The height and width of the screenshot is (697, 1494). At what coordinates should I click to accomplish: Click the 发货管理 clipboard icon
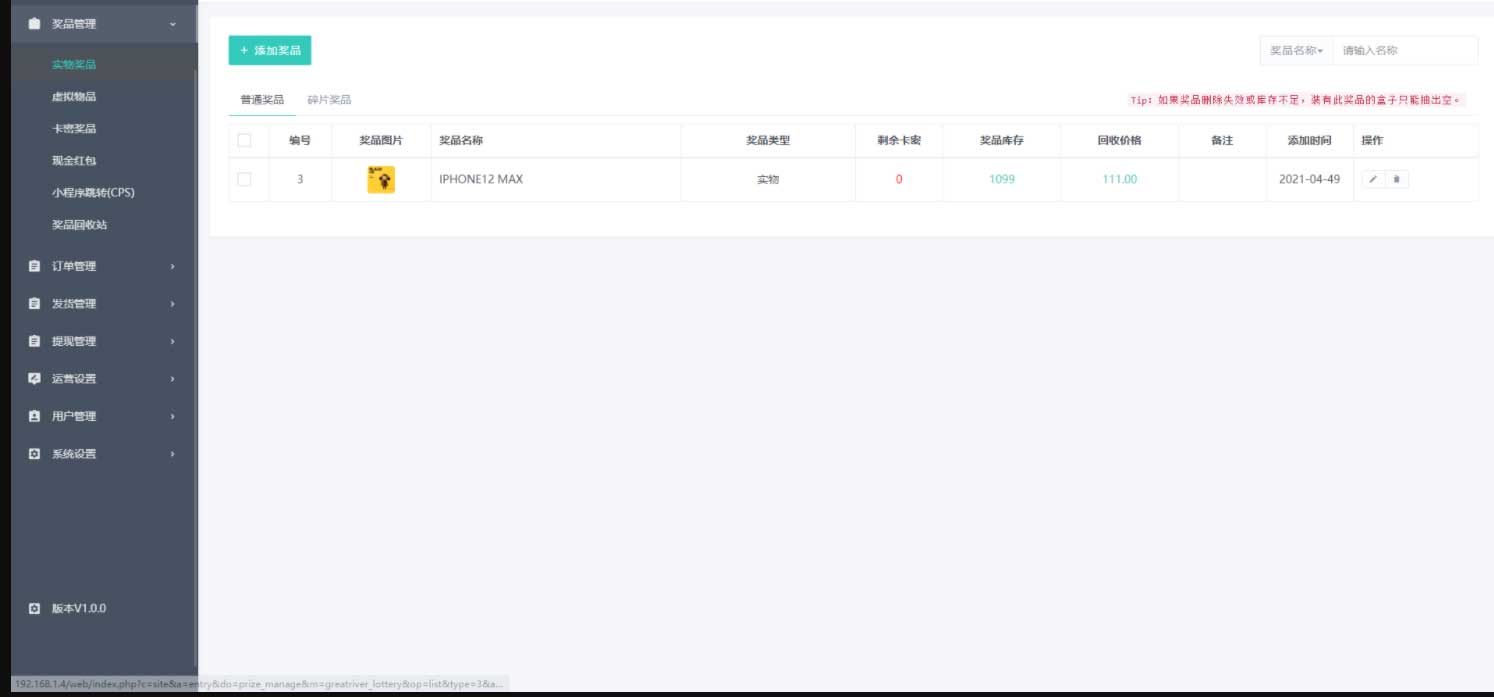[x=35, y=304]
